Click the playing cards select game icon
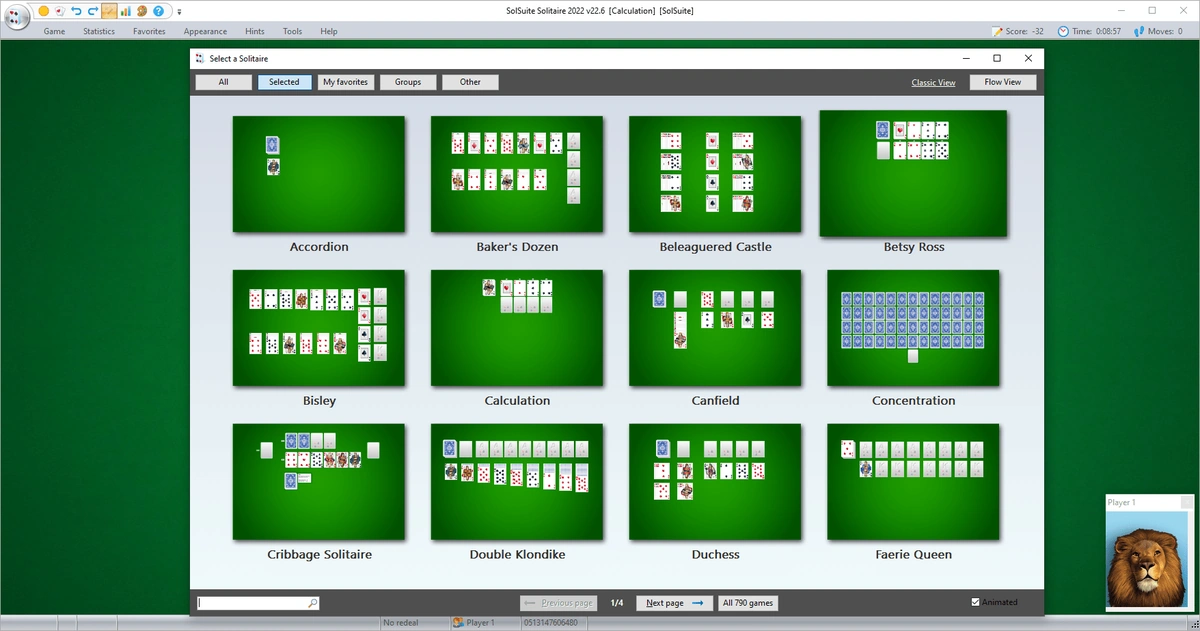The image size is (1200, 631). click(x=60, y=11)
